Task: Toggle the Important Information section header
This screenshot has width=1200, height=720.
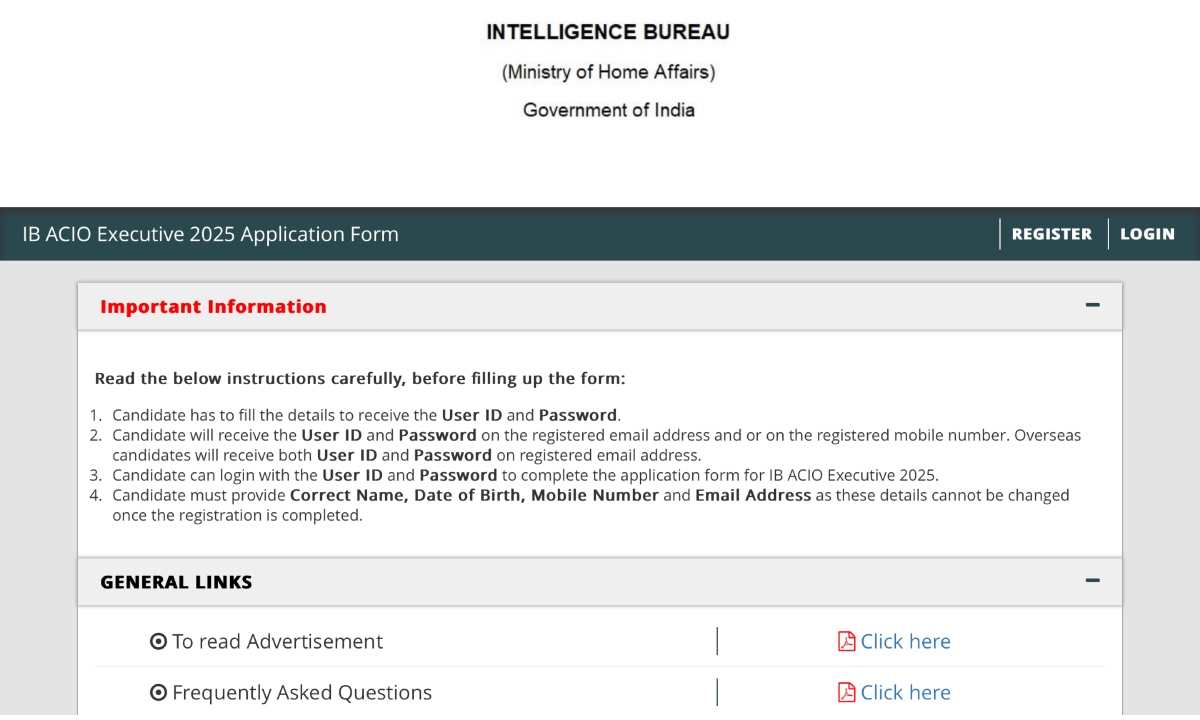Action: coord(600,306)
